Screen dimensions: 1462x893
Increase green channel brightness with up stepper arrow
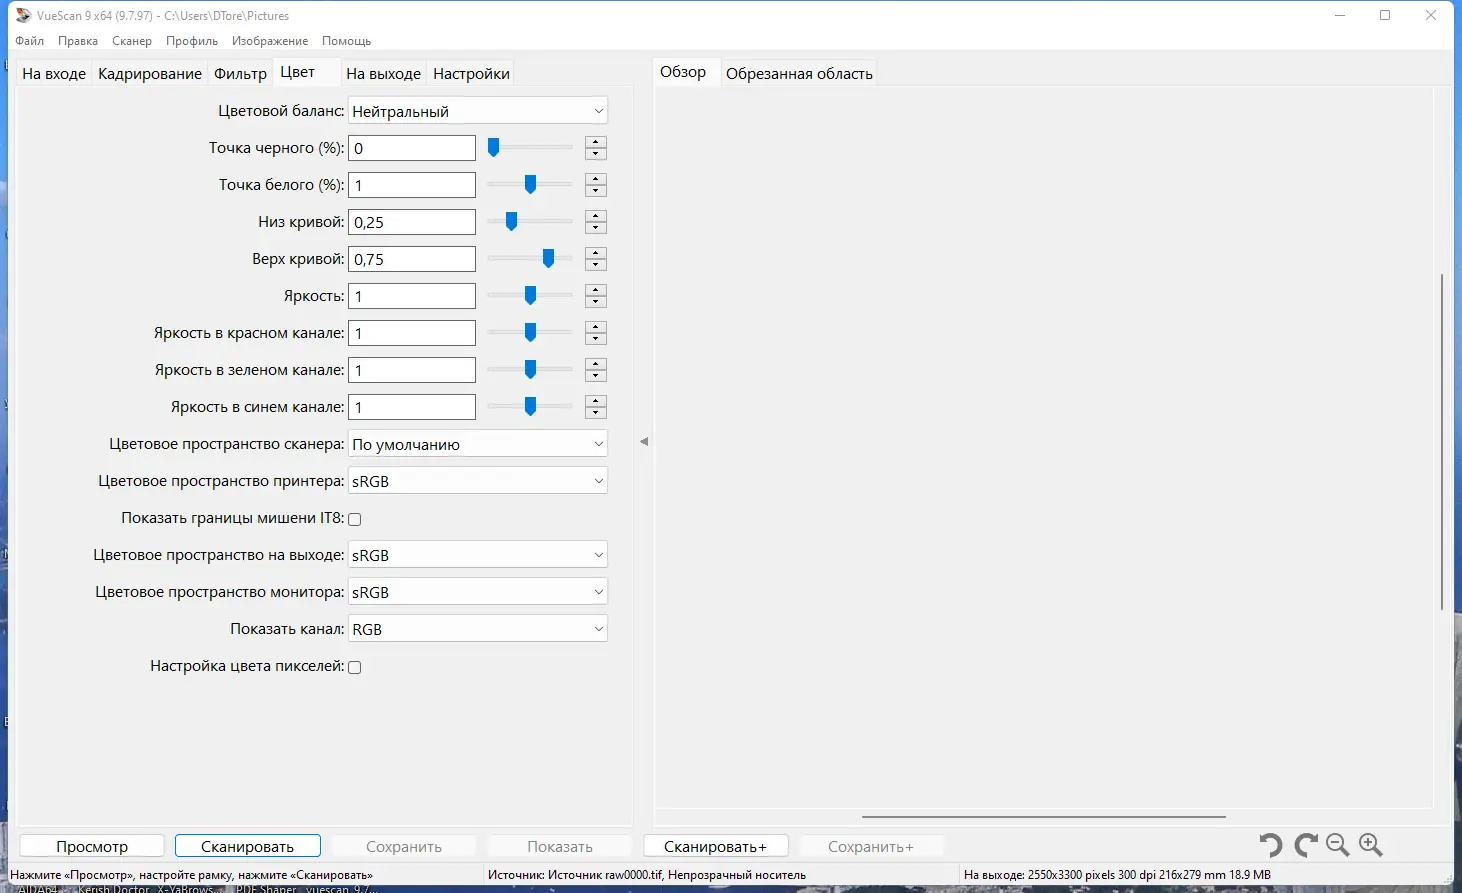[596, 364]
